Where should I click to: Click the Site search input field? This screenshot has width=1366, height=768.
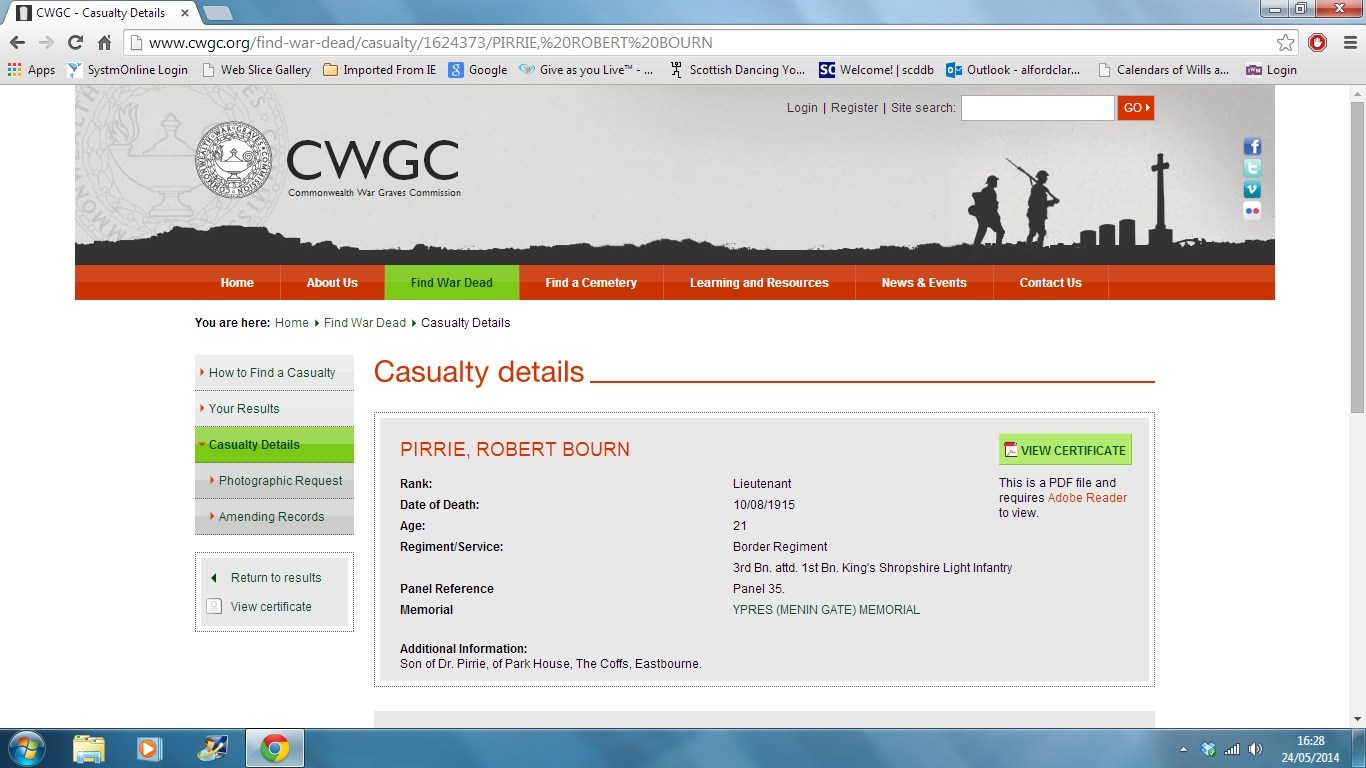(1037, 108)
